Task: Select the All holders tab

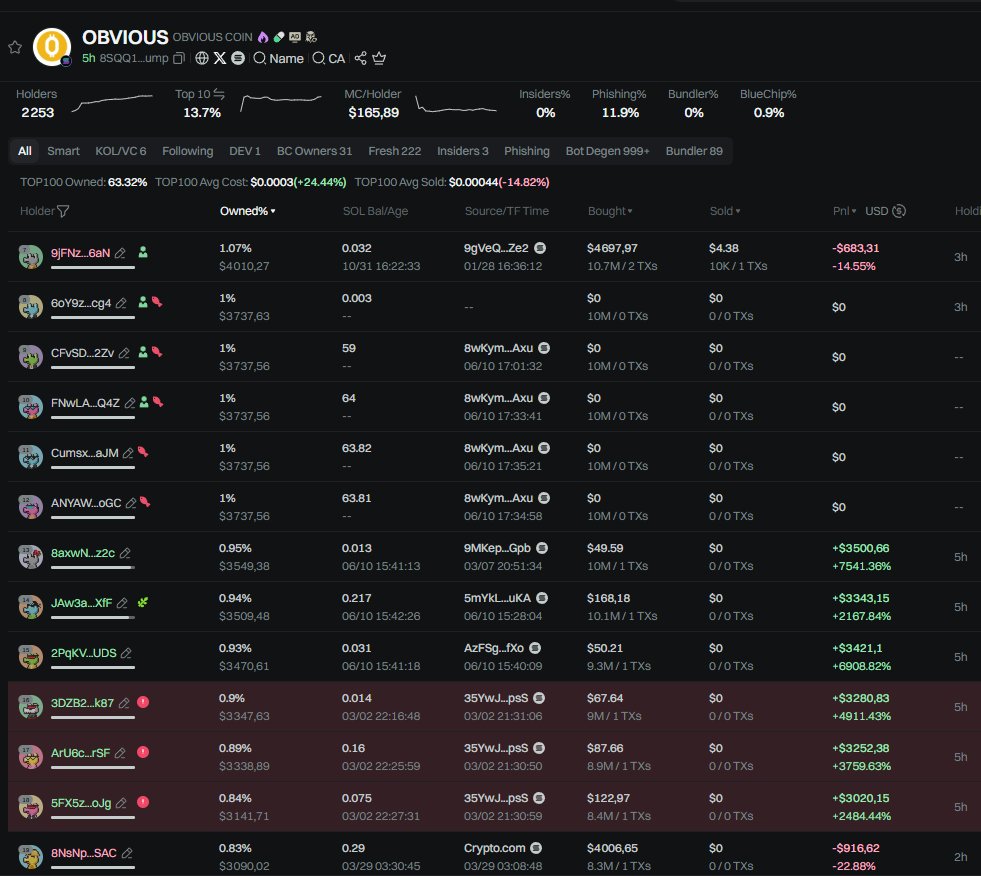Action: click(24, 151)
